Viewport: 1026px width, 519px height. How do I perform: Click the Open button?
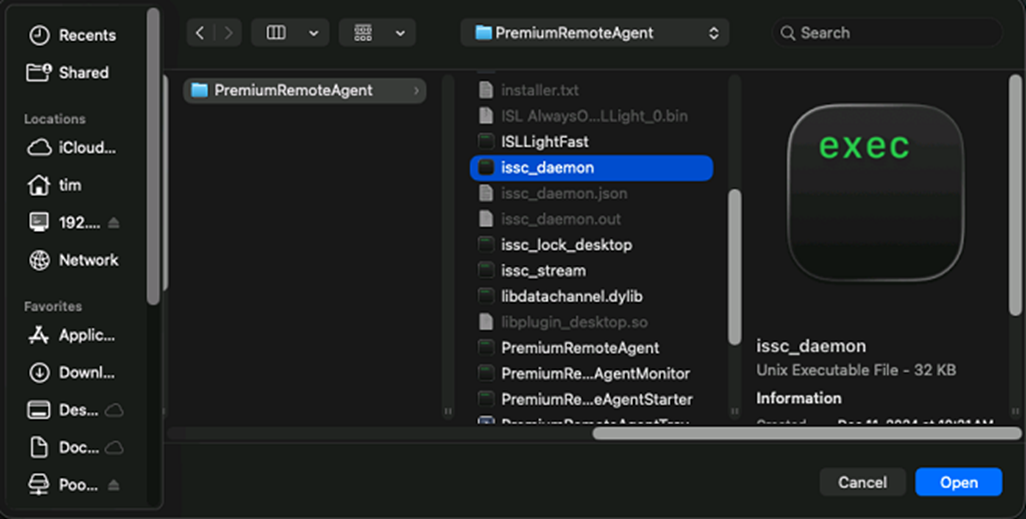[x=958, y=482]
